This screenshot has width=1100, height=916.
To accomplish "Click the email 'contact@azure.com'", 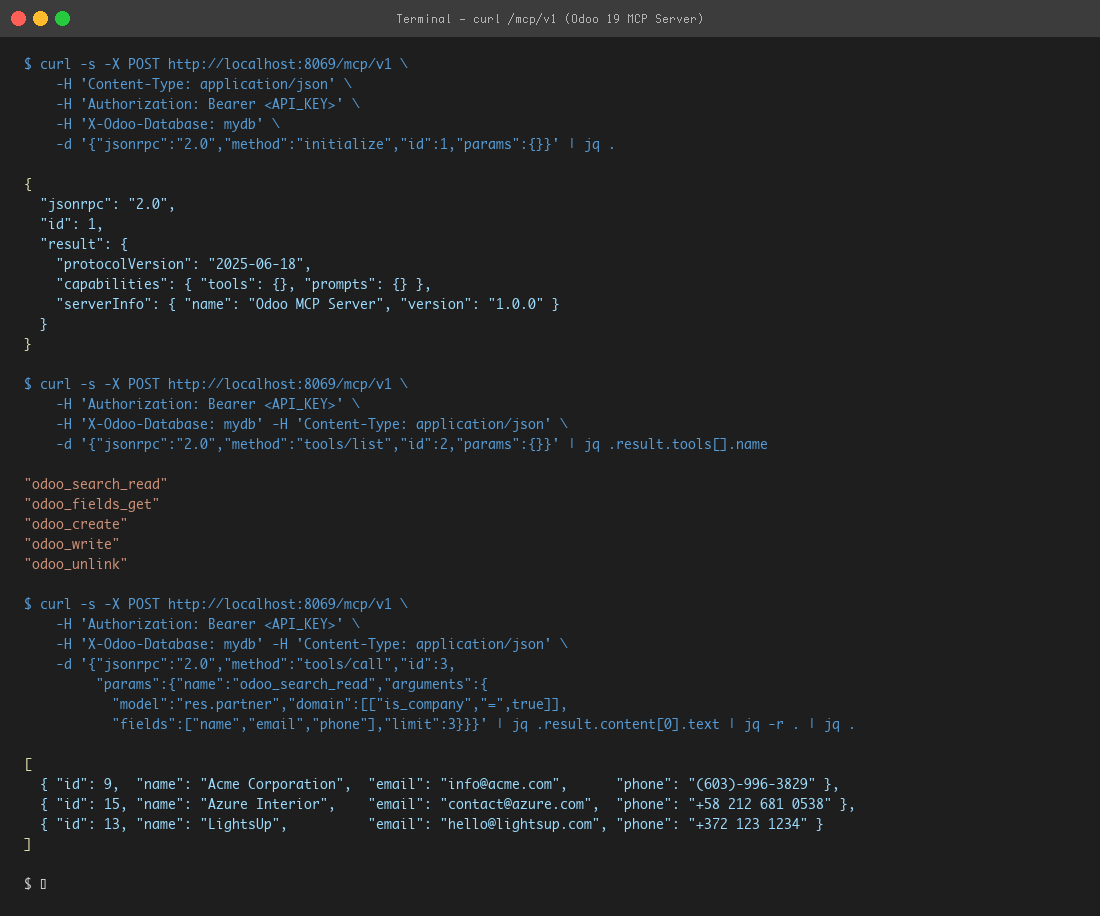I will pyautogui.click(x=516, y=804).
